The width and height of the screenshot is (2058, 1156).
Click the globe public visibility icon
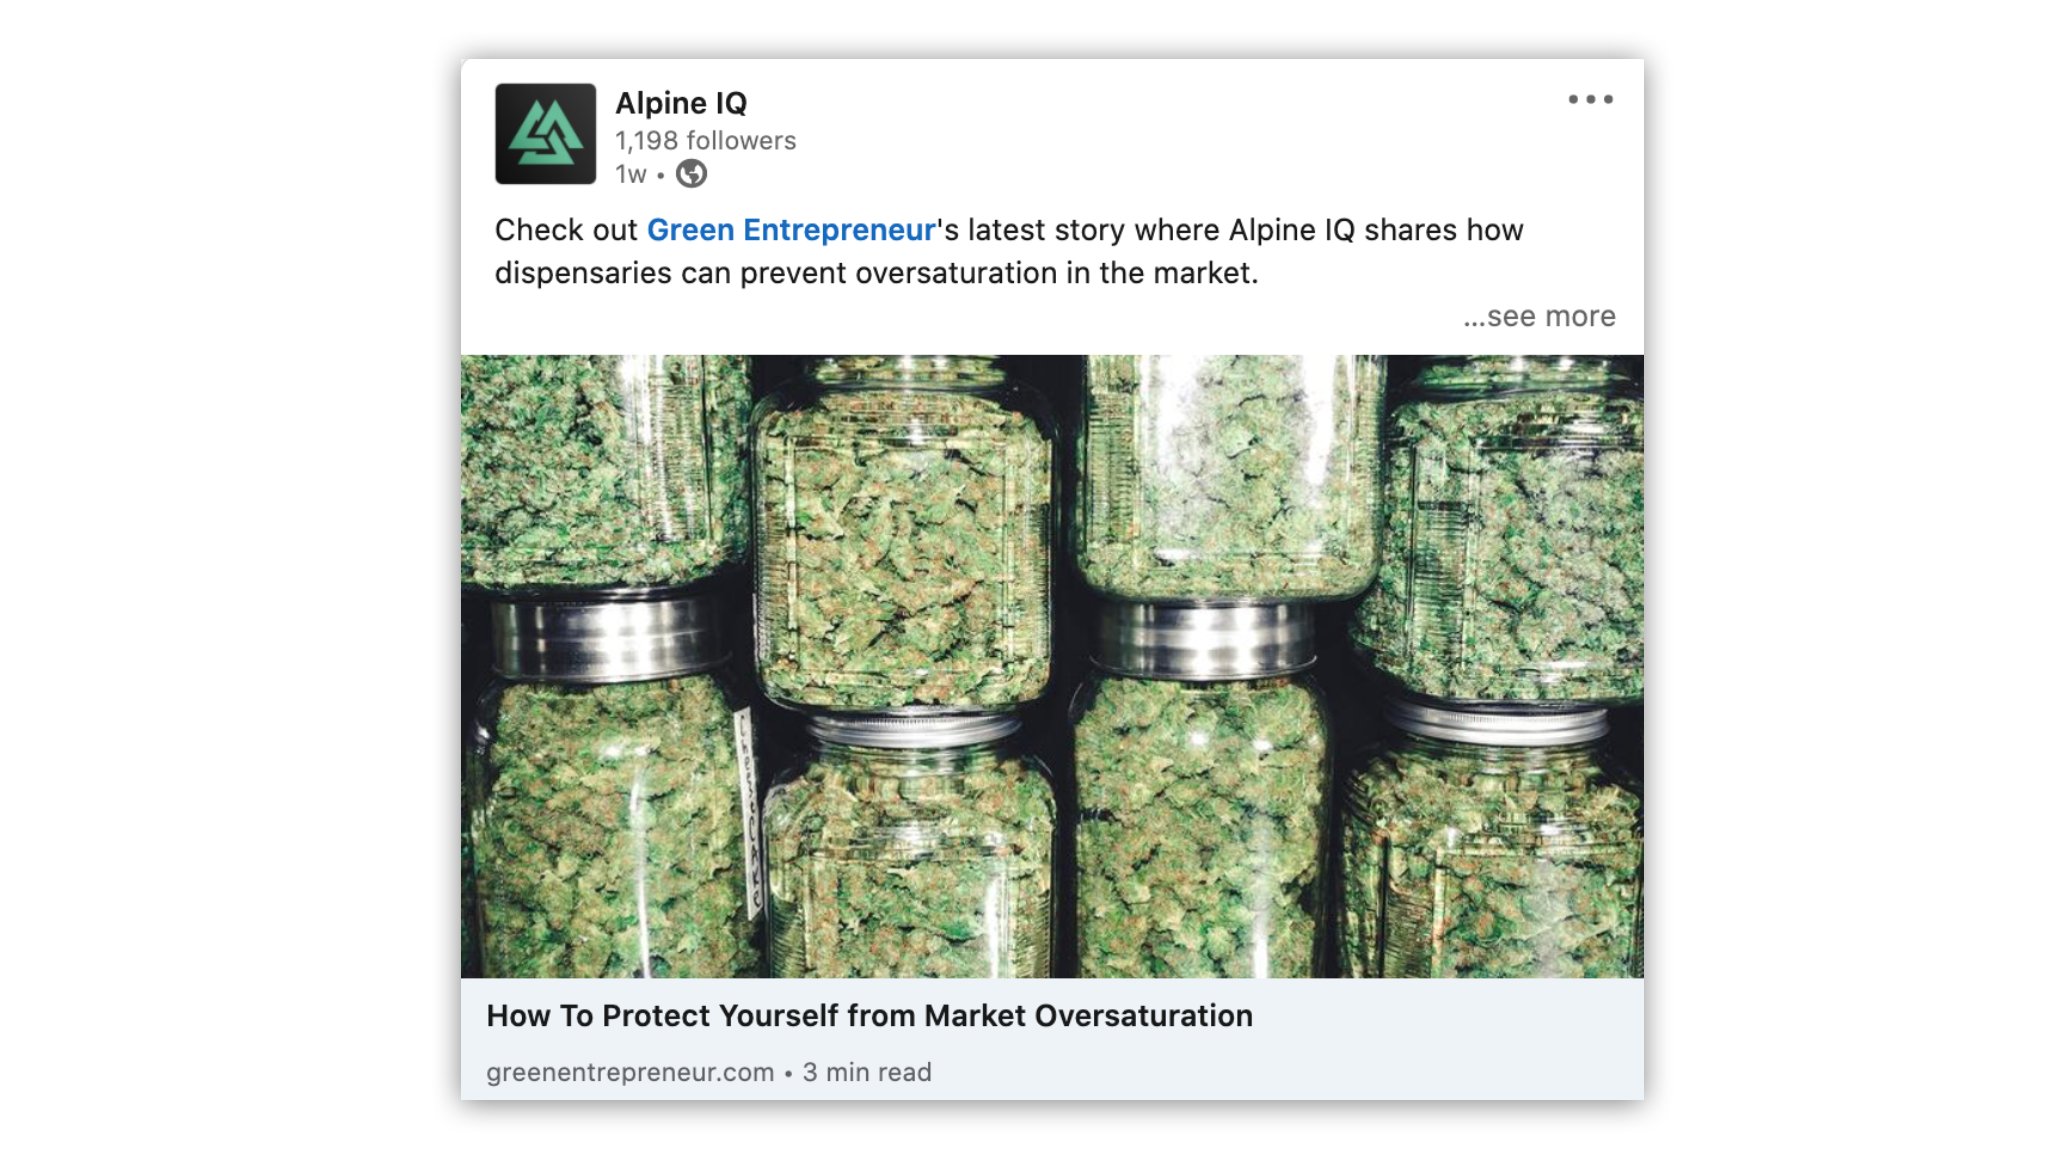691,174
